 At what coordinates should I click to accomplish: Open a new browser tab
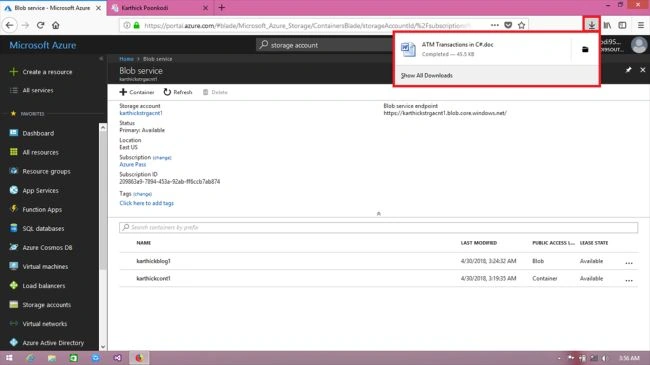(x=221, y=7)
